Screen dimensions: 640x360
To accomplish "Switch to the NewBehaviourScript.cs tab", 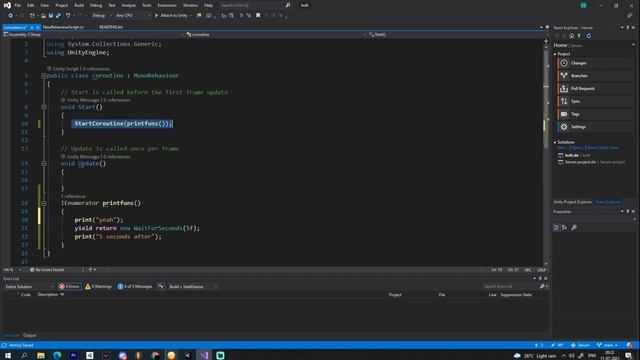I will tap(63, 27).
